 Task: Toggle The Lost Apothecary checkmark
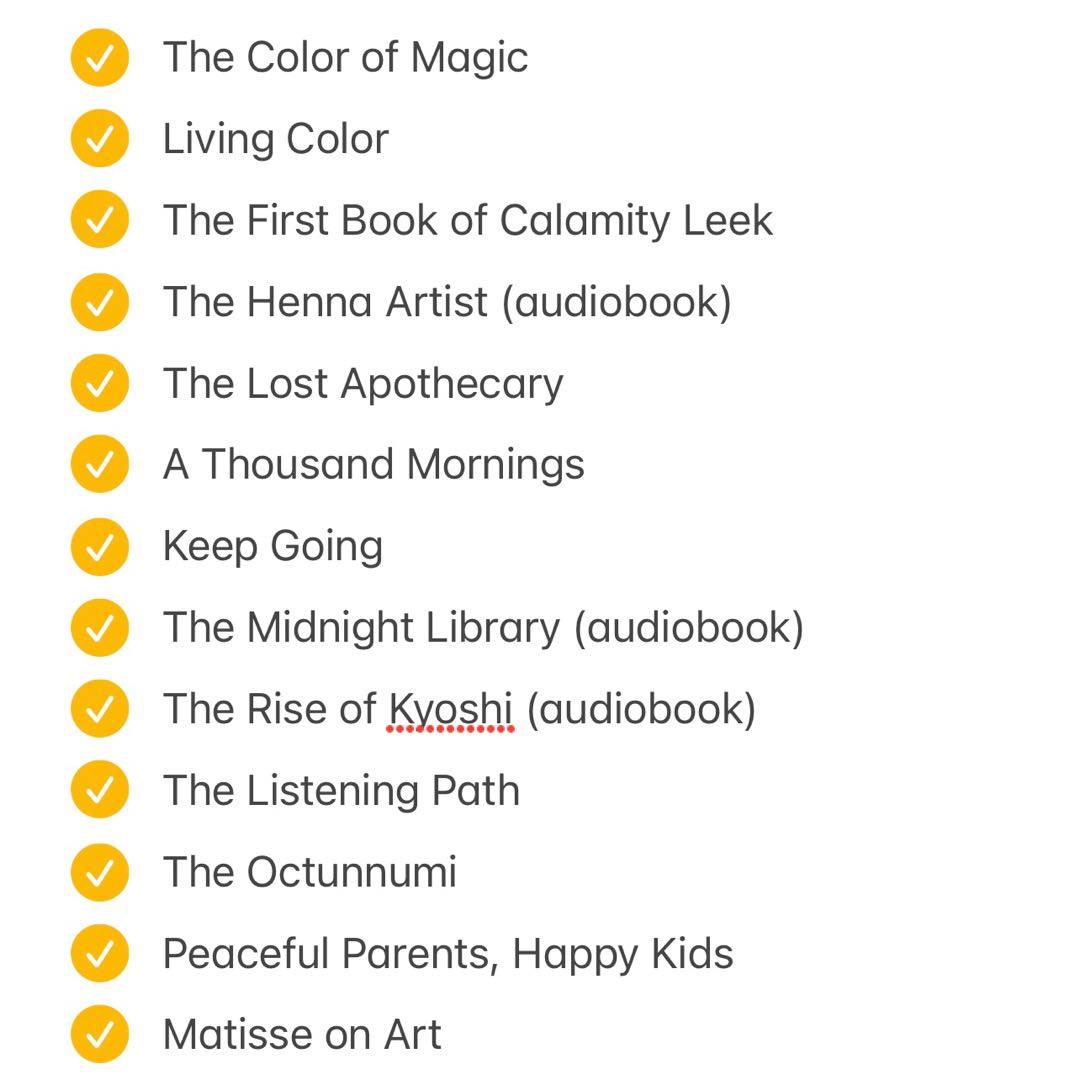pyautogui.click(x=100, y=384)
